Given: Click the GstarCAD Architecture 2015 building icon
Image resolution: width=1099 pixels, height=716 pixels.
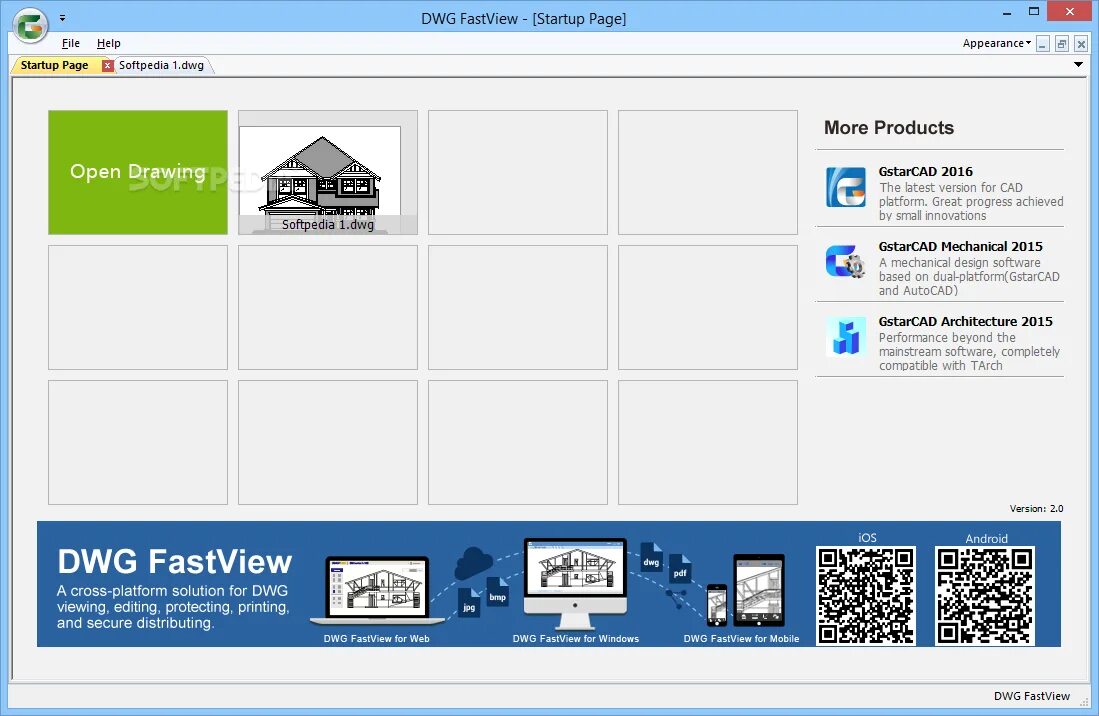Looking at the screenshot, I should [x=846, y=337].
